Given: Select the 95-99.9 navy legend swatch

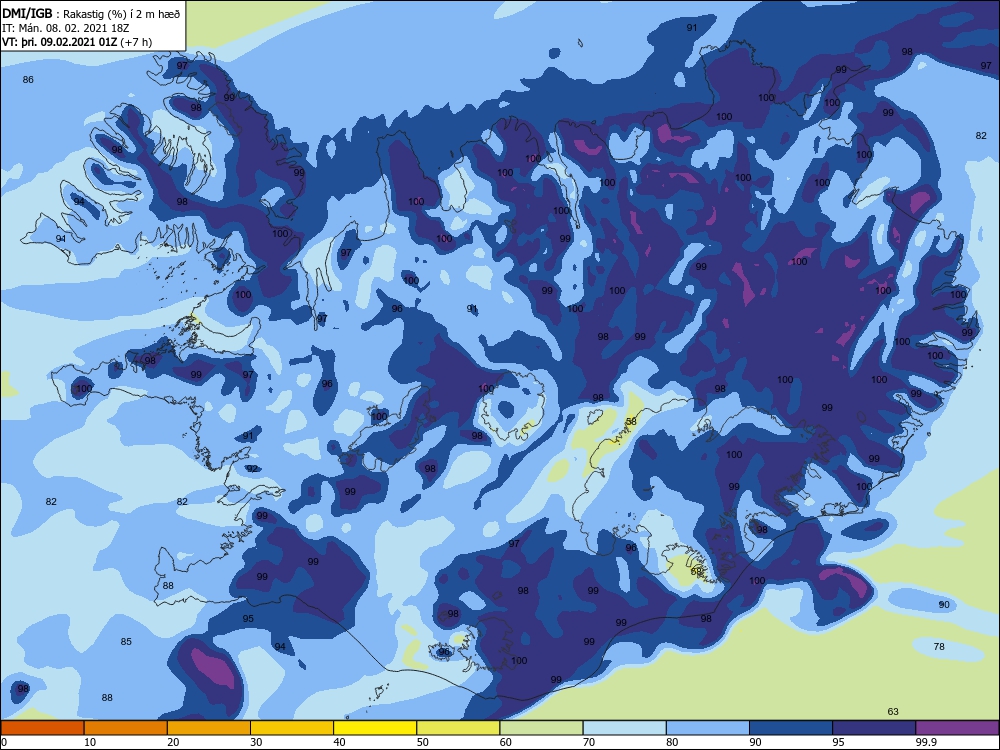Looking at the screenshot, I should pos(874,728).
